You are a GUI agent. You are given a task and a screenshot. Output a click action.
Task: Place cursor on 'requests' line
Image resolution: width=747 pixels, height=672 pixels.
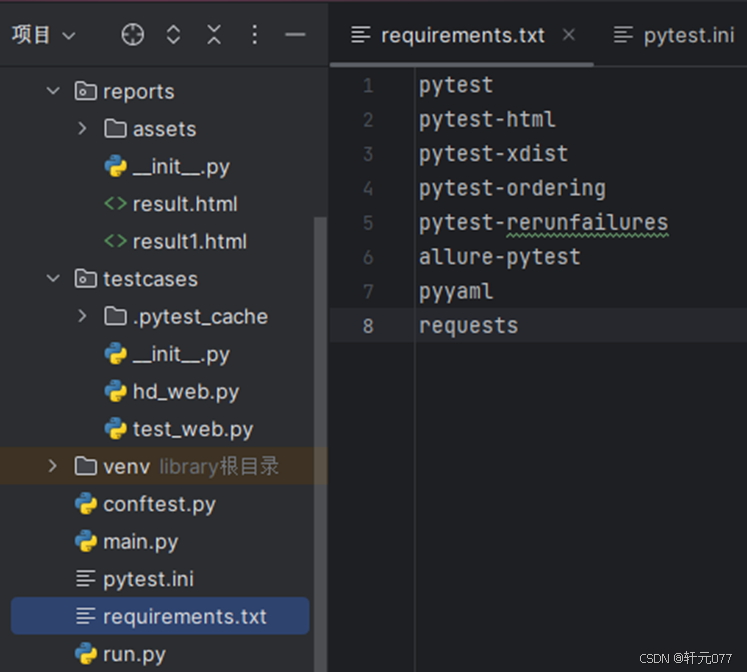pos(468,326)
